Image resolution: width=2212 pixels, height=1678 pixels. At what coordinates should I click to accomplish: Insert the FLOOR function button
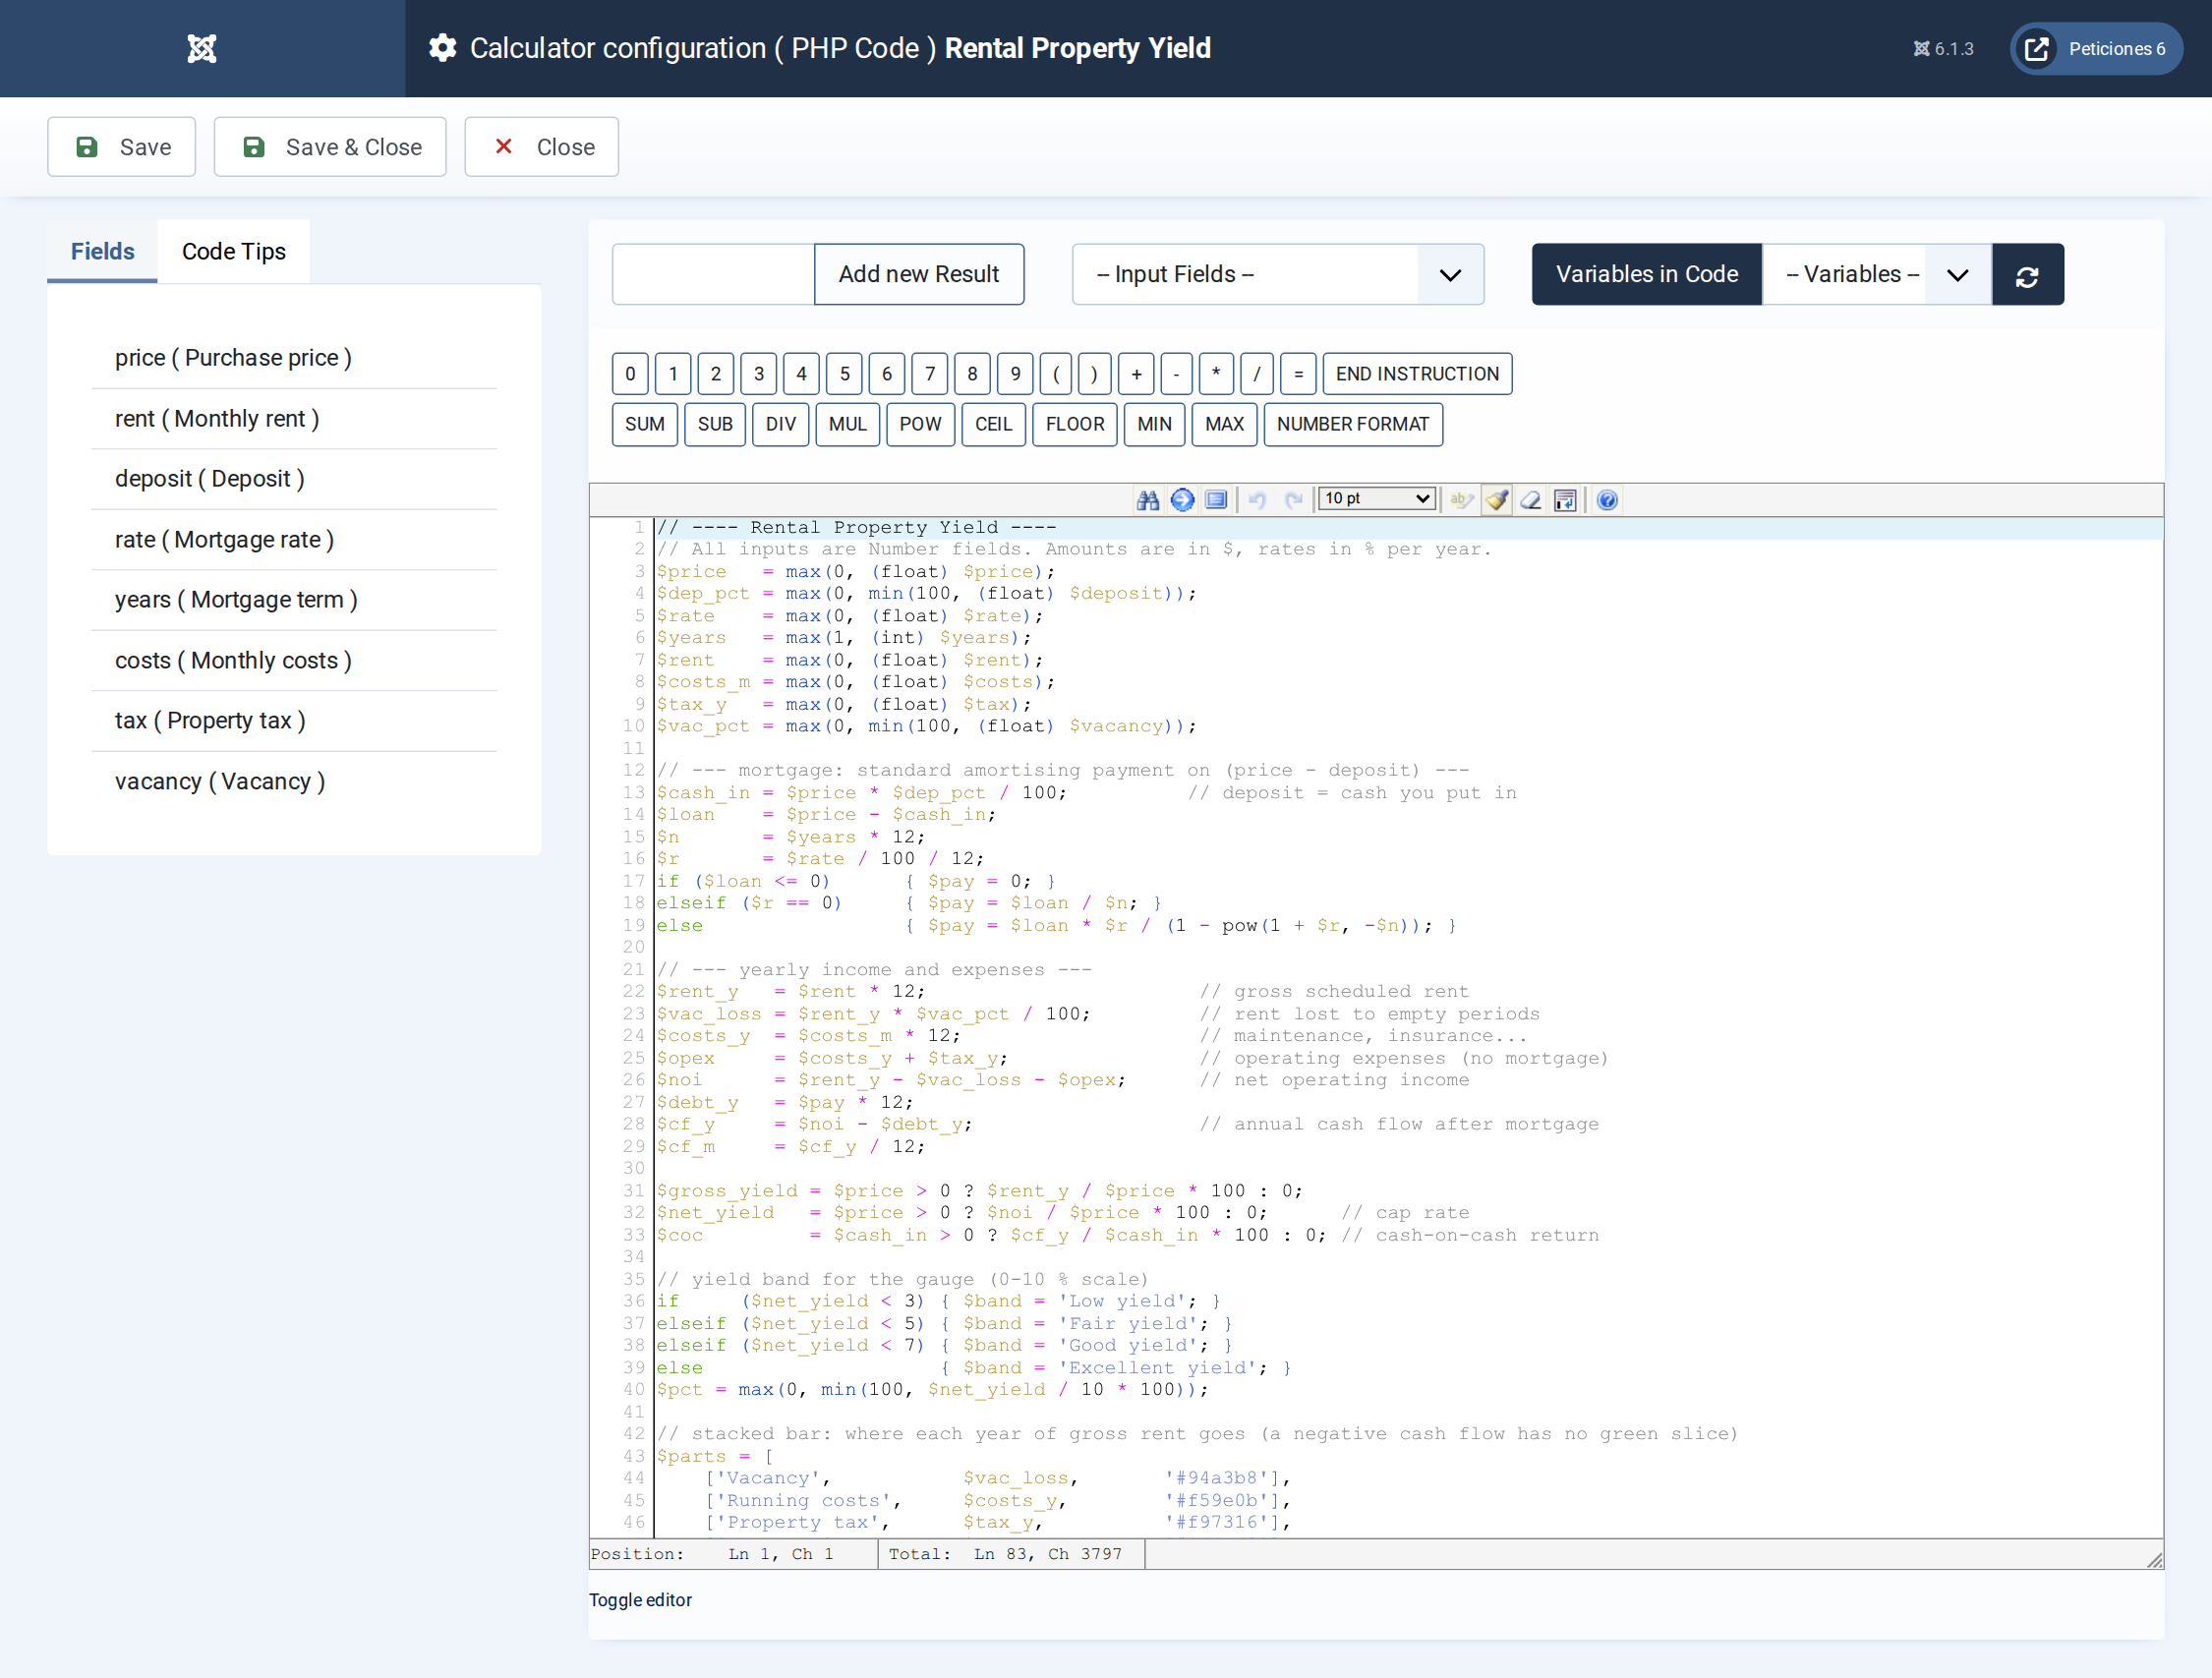(1075, 424)
